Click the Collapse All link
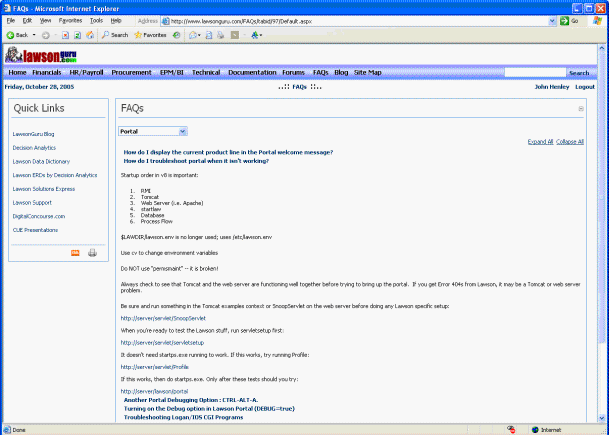This screenshot has height=435, width=609. 569,142
